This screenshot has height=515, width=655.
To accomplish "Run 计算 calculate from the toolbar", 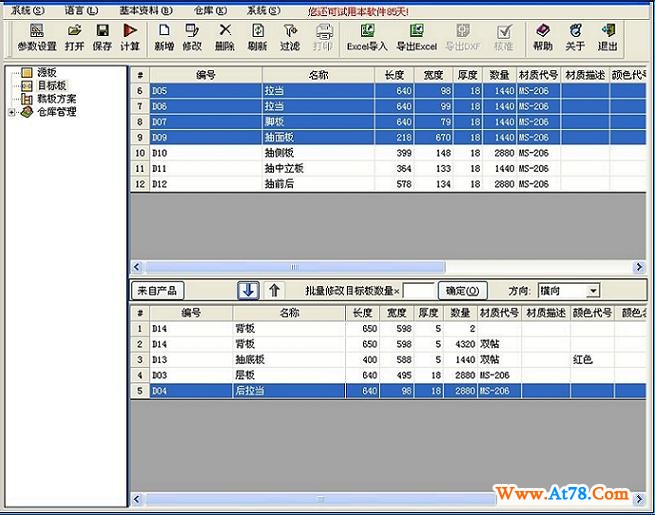I will pos(130,37).
